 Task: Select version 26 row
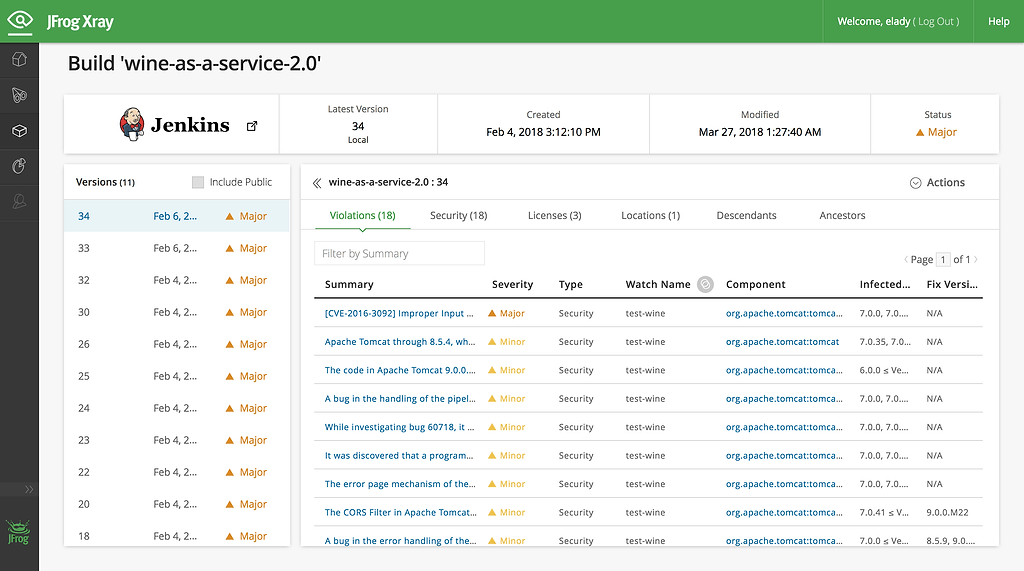pyautogui.click(x=176, y=344)
